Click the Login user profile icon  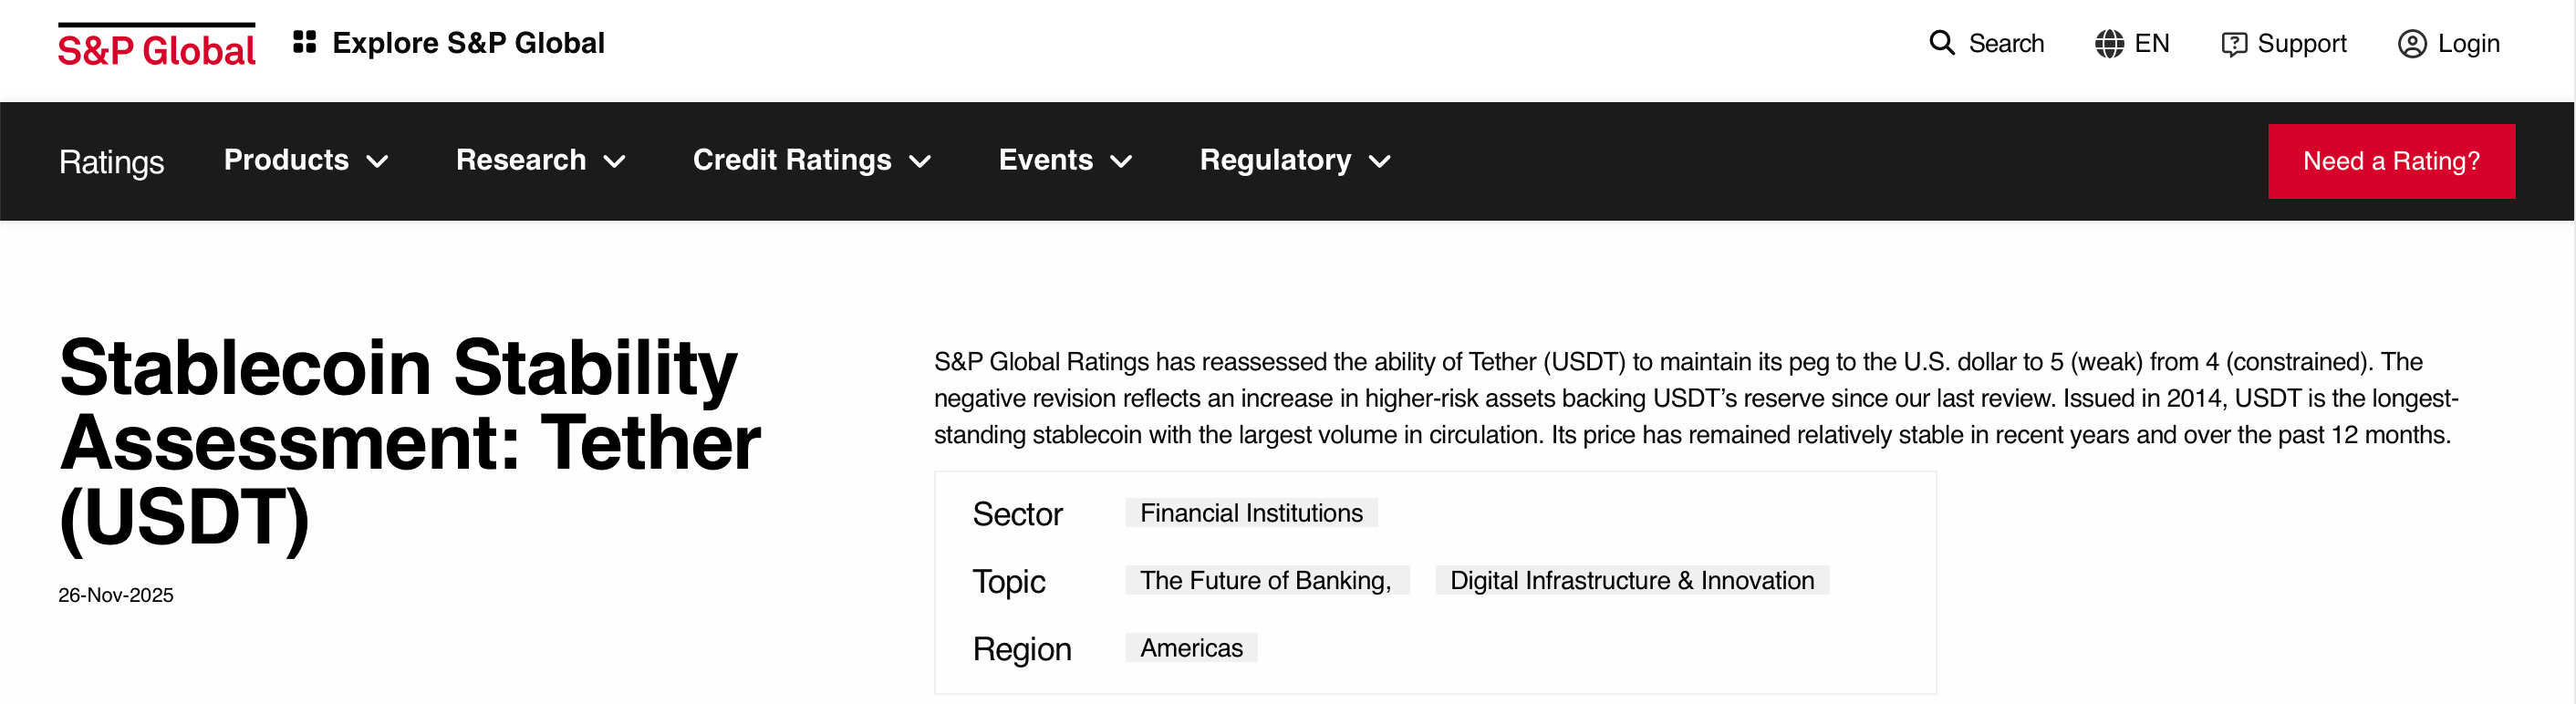click(x=2412, y=44)
